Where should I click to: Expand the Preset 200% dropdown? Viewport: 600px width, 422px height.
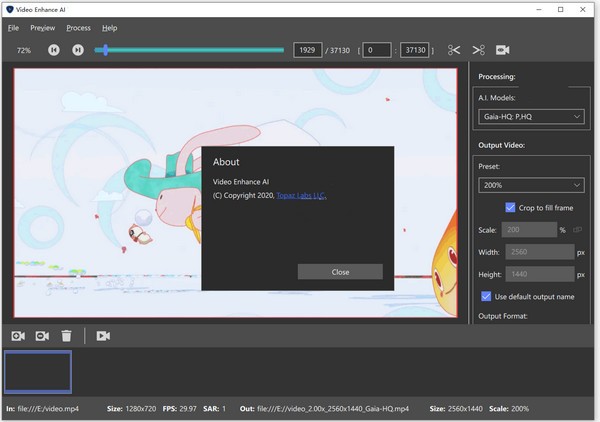coord(530,185)
